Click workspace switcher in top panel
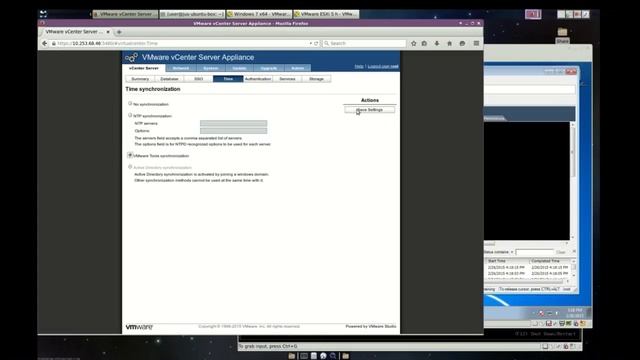The width and height of the screenshot is (640, 360). coord(533,14)
